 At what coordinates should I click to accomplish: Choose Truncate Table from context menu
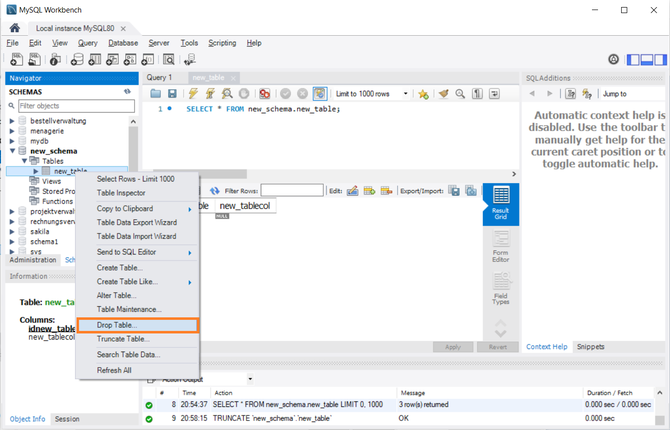[x=138, y=339]
